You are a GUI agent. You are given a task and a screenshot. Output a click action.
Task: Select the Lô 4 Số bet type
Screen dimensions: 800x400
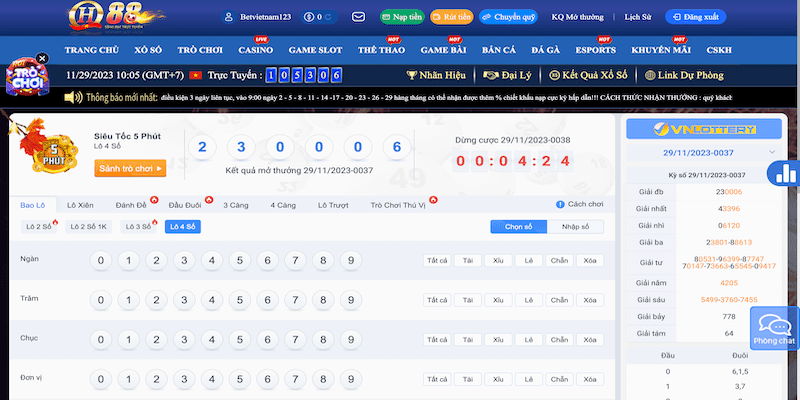182,227
